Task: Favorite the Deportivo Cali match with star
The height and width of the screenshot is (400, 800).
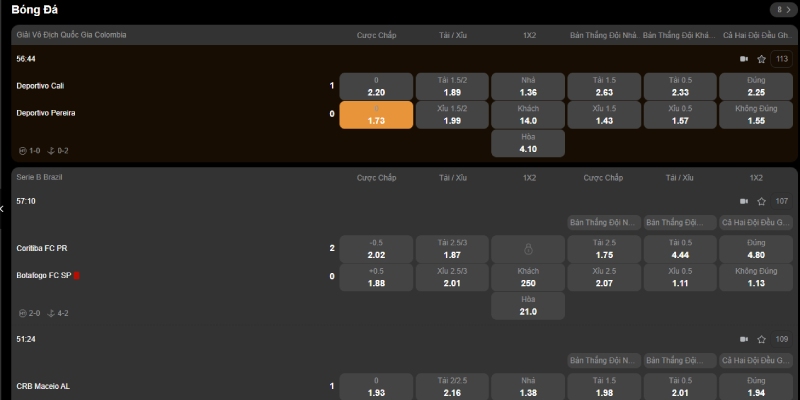Action: coord(761,59)
